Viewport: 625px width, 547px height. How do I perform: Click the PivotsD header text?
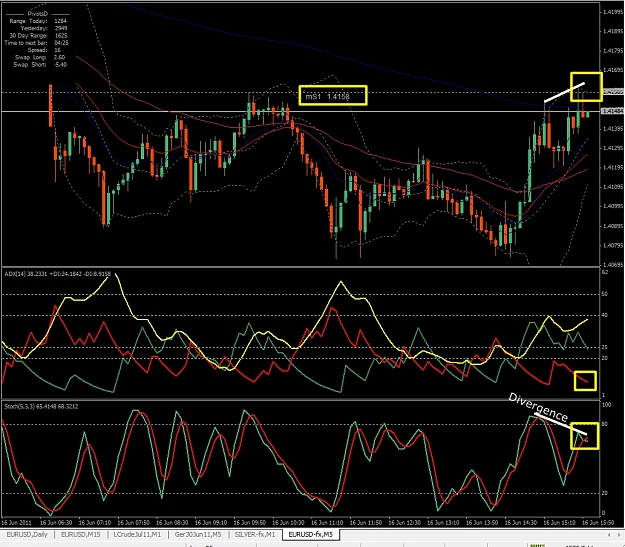[x=37, y=14]
